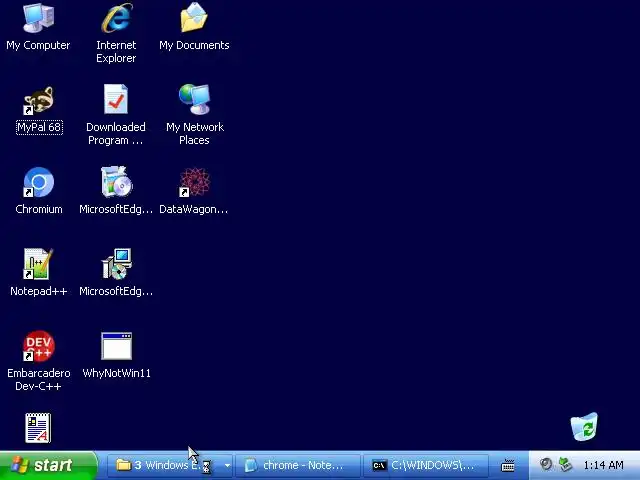Select the Internet Explorer desktop icon
Screen dimensions: 640x480
(117, 18)
